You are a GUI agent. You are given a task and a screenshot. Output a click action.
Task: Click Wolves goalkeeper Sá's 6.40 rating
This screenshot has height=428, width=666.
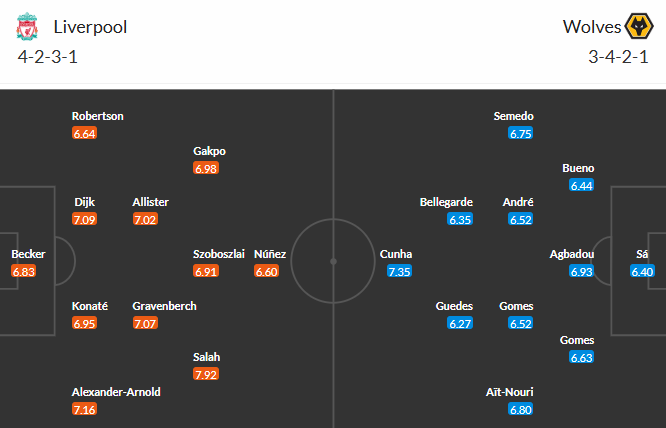[x=643, y=272]
